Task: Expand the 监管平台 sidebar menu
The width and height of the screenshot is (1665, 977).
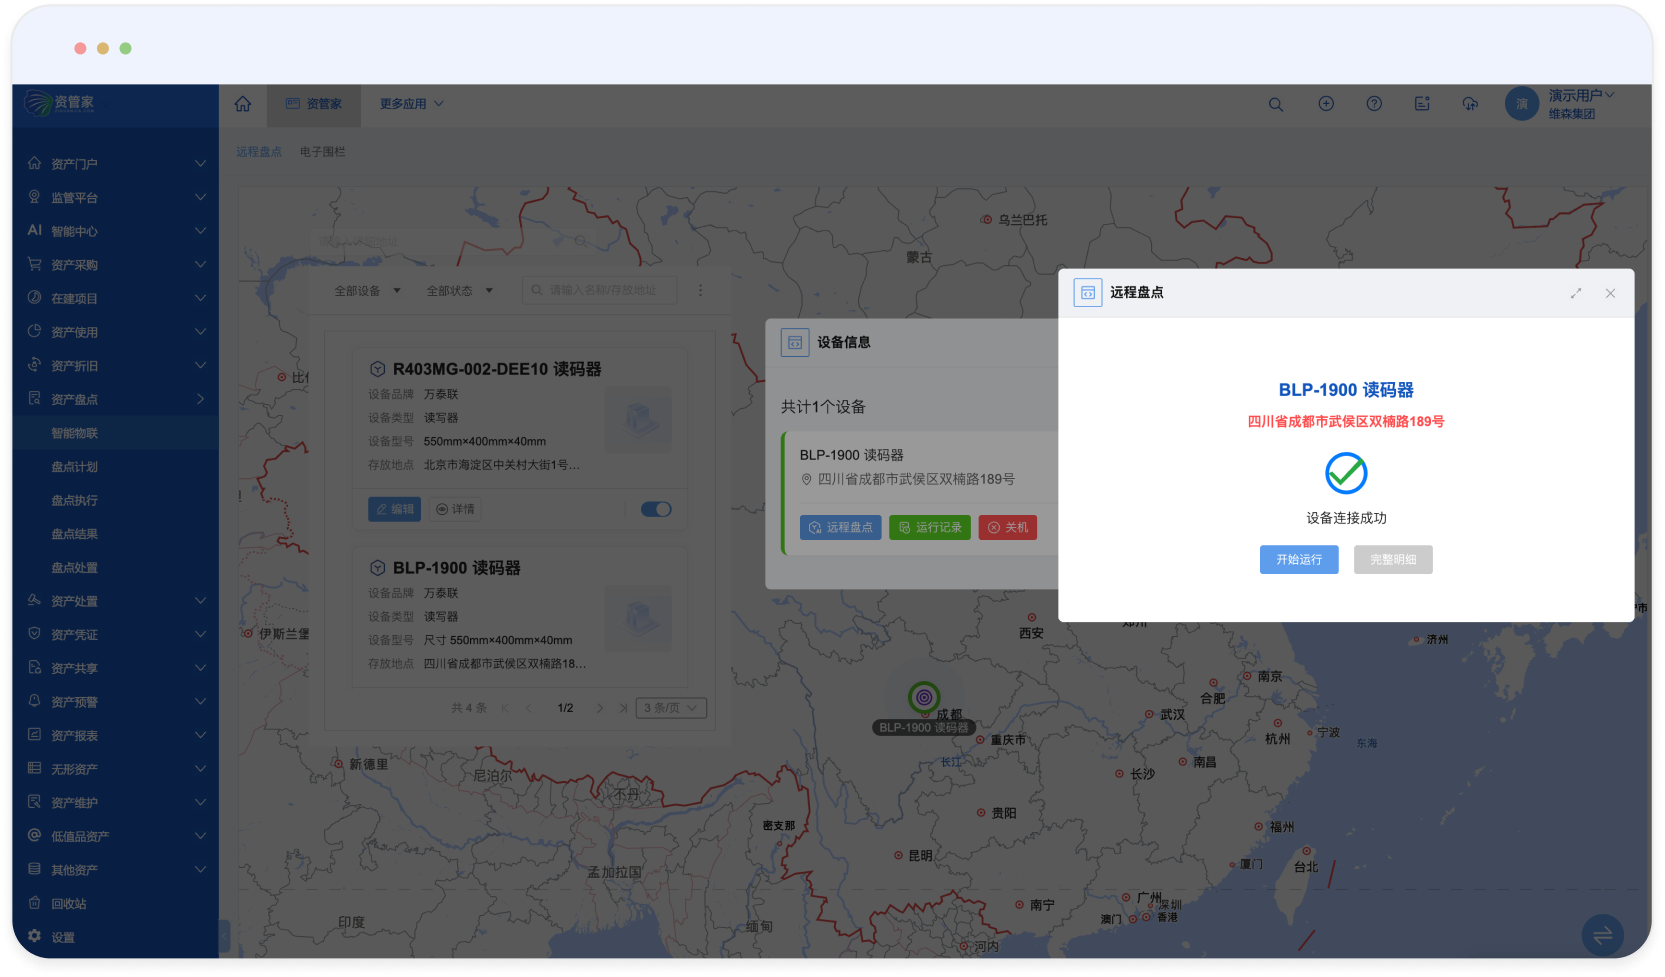Action: coord(115,197)
